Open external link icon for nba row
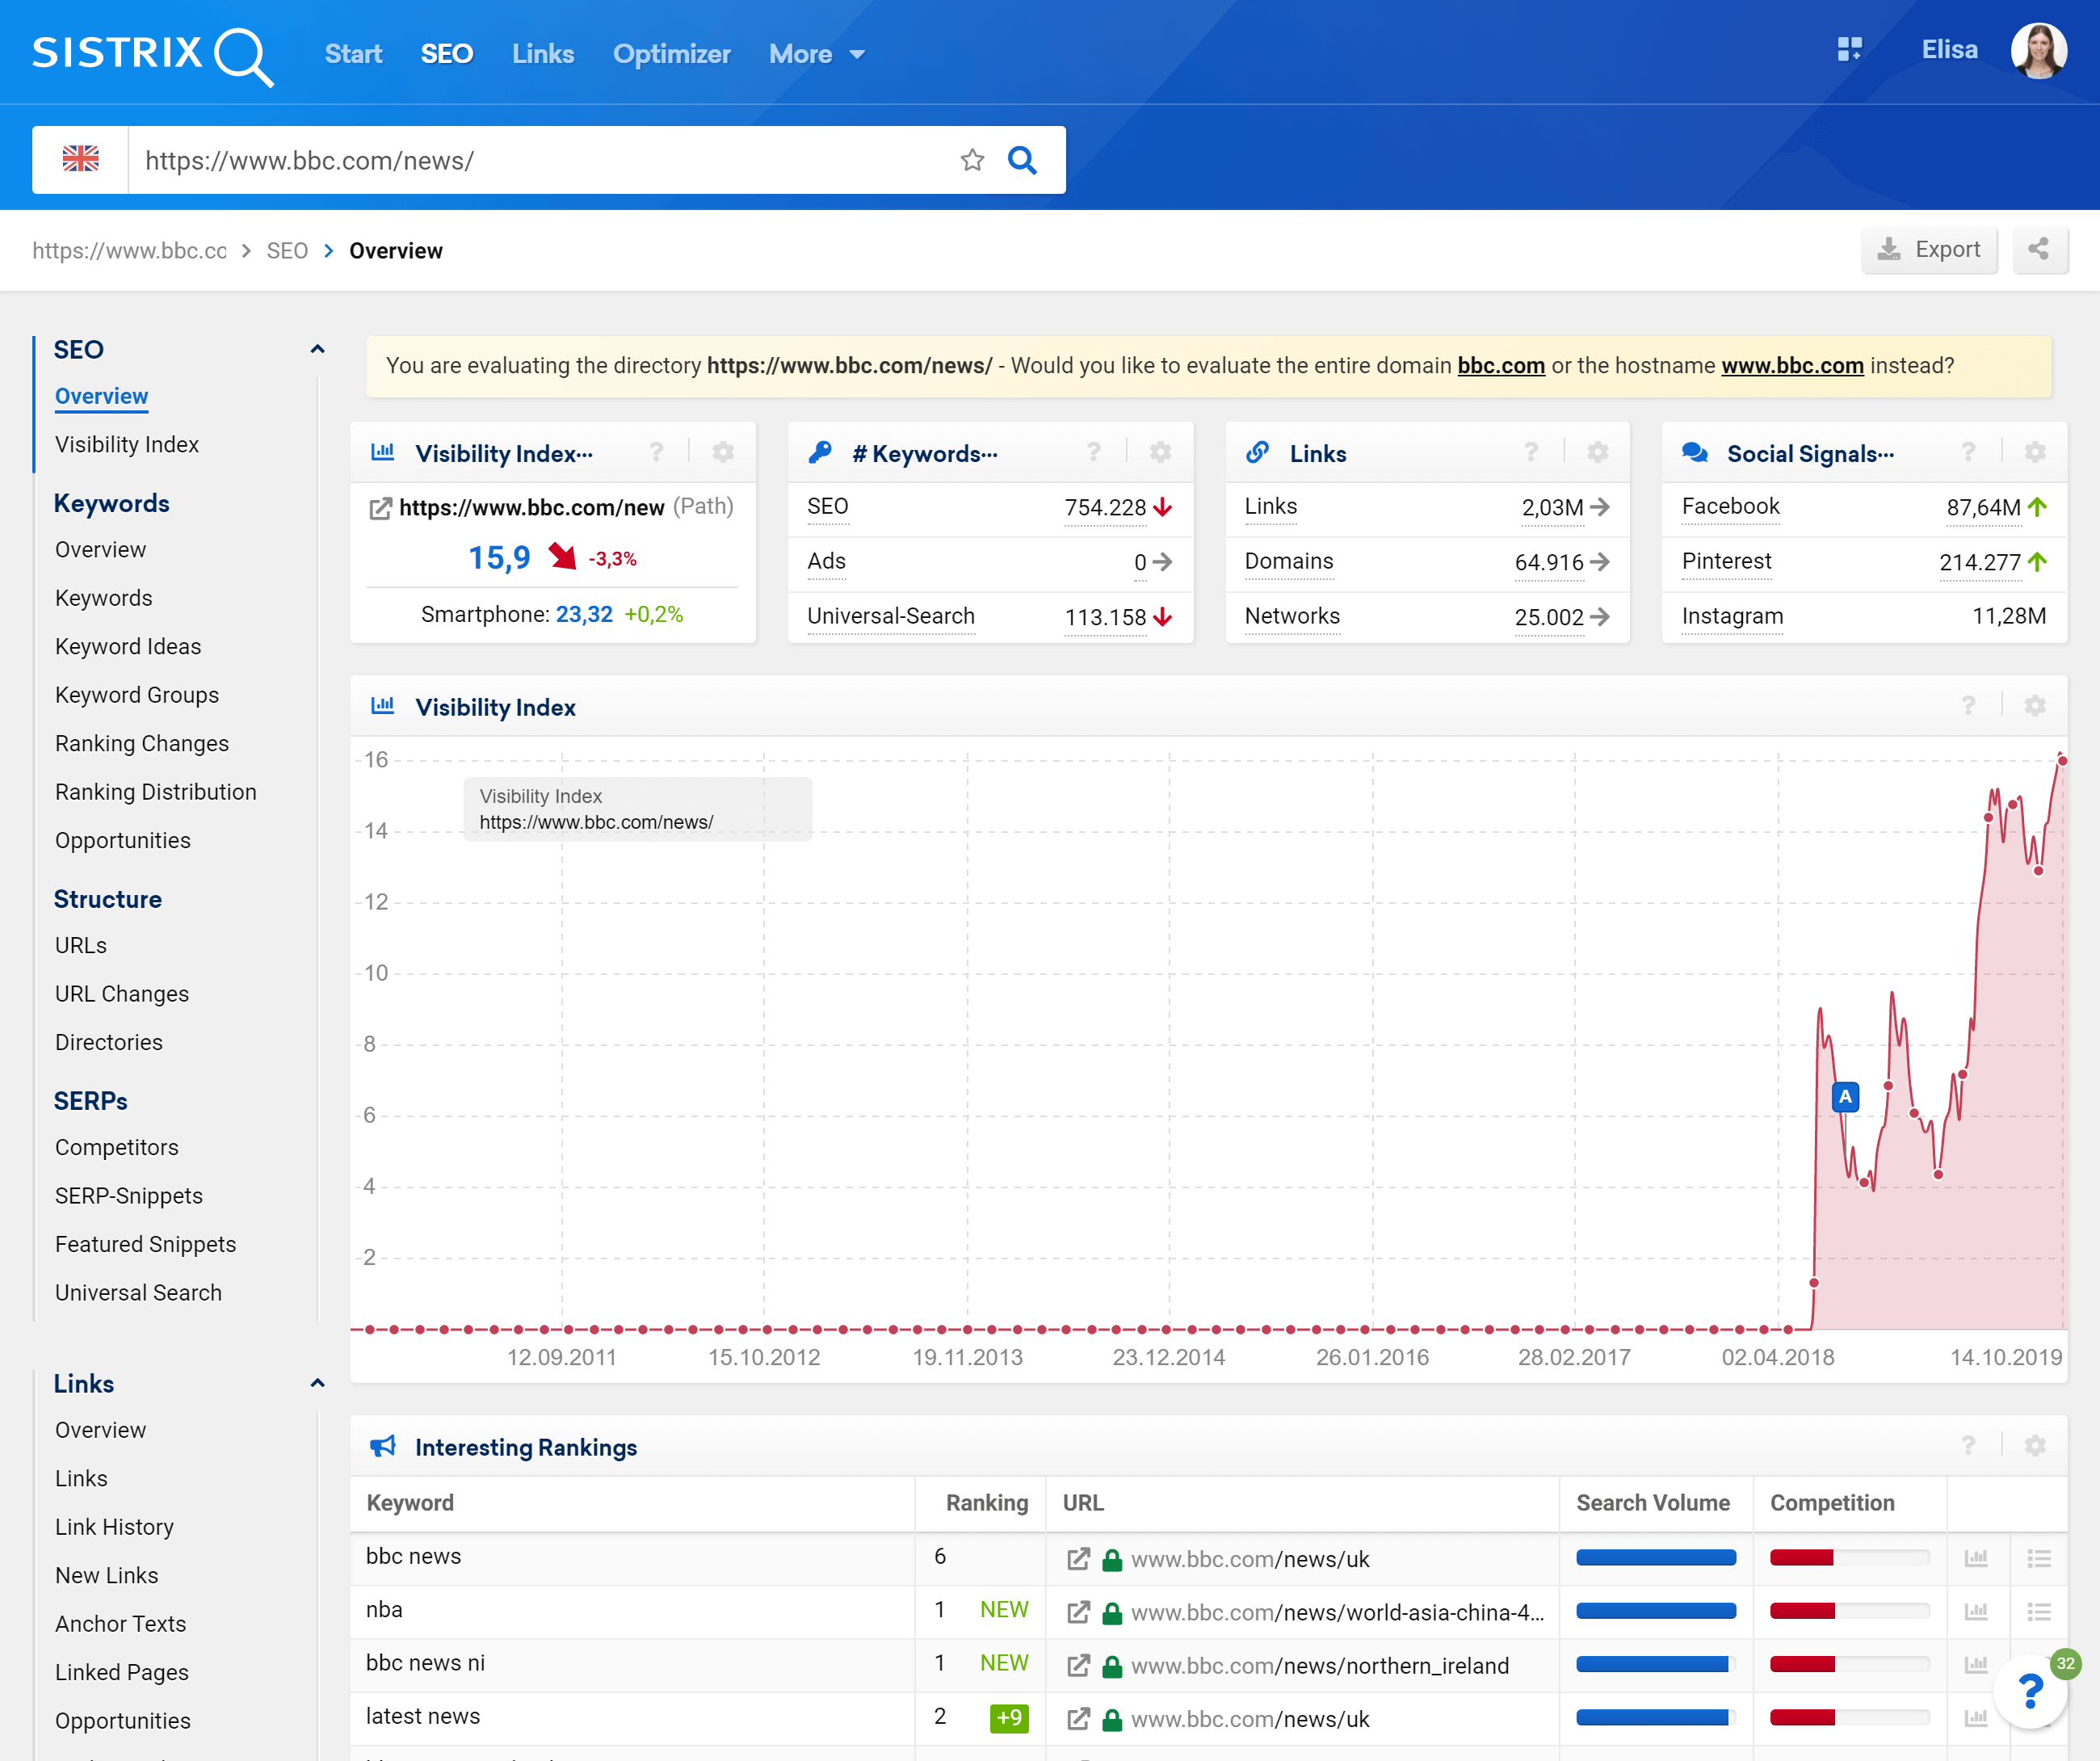2100x1761 pixels. pyautogui.click(x=1078, y=1611)
